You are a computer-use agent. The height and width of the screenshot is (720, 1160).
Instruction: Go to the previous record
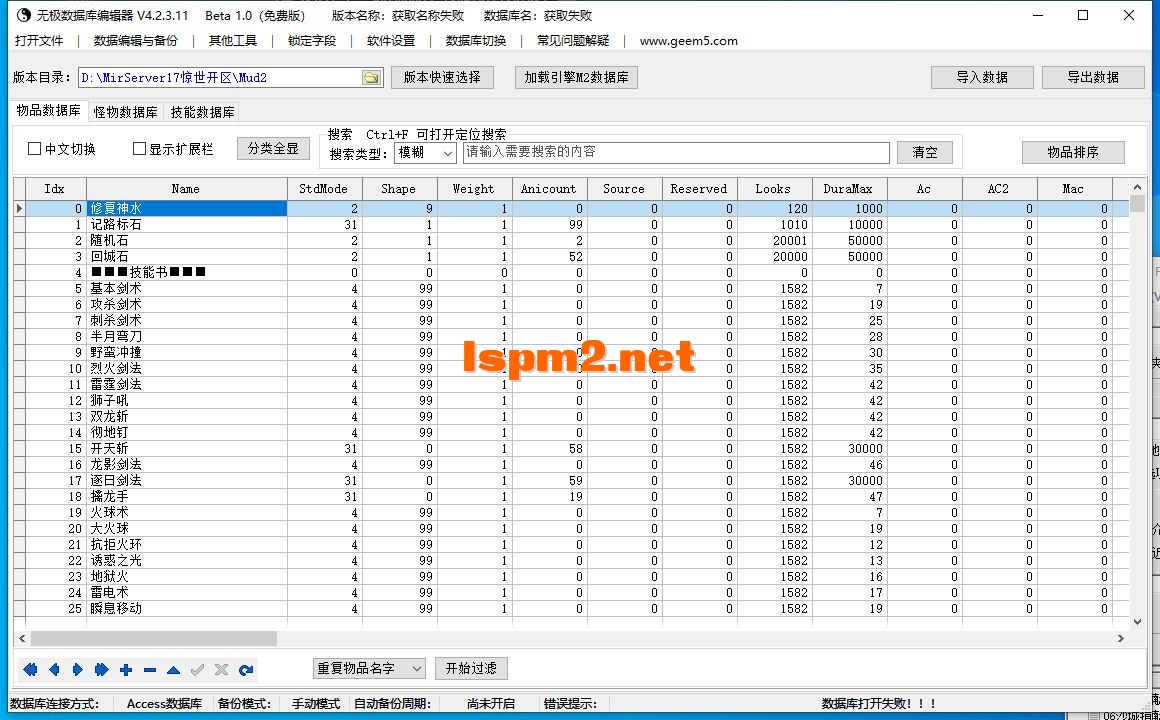pyautogui.click(x=55, y=670)
